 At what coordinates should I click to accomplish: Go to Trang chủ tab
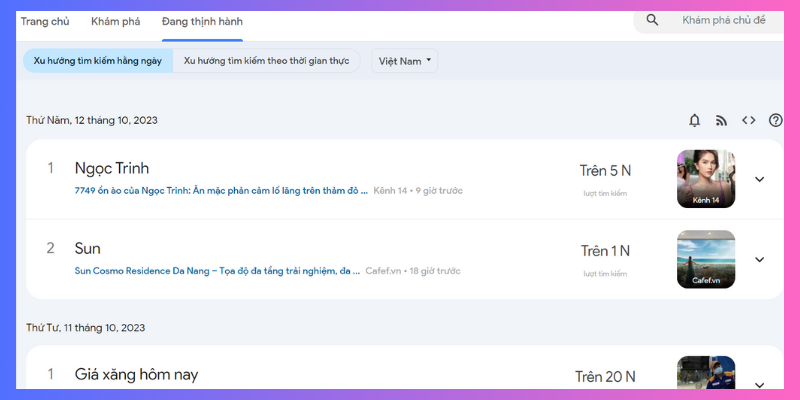coord(45,21)
